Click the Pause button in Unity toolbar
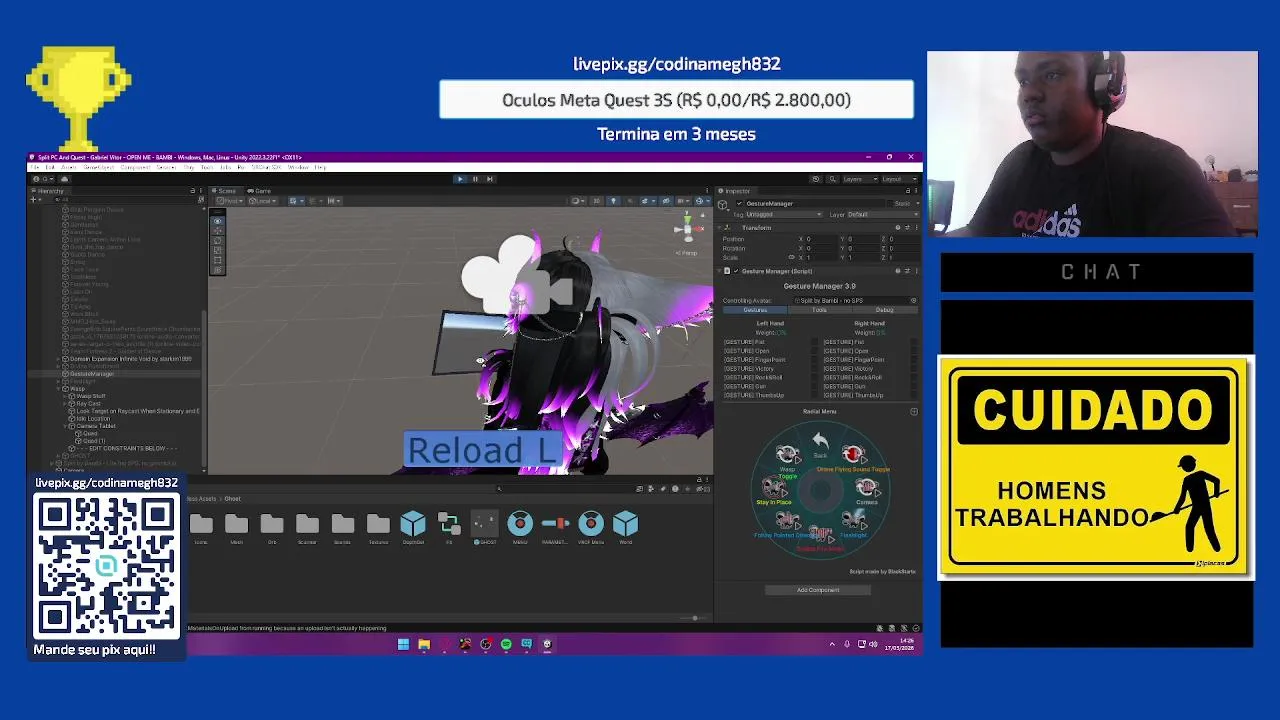Image resolution: width=1280 pixels, height=720 pixels. [x=475, y=179]
